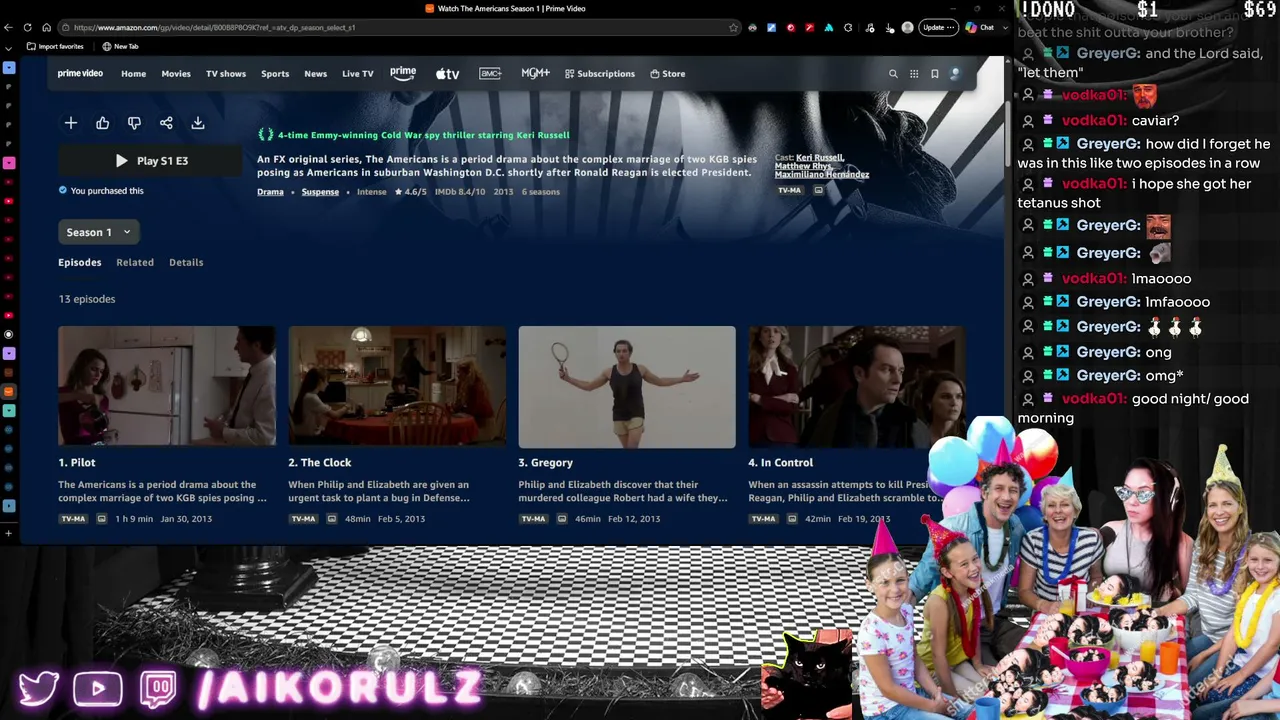Open the Live TV menu item
This screenshot has width=1280, height=720.
(357, 74)
